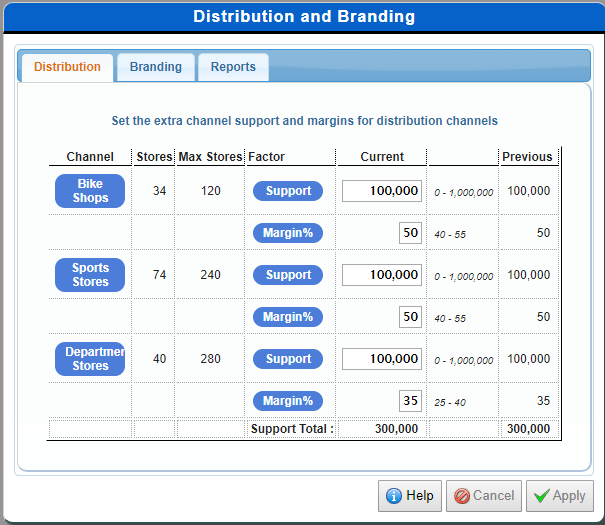Click the green checkmark on Apply

click(540, 496)
